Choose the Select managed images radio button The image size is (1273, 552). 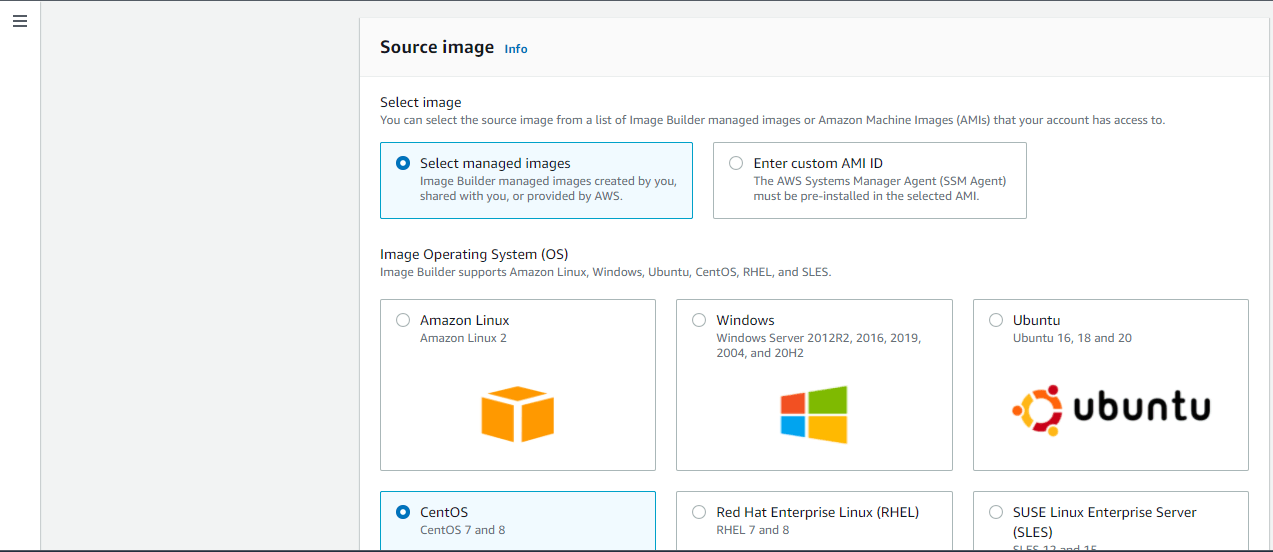click(x=403, y=163)
